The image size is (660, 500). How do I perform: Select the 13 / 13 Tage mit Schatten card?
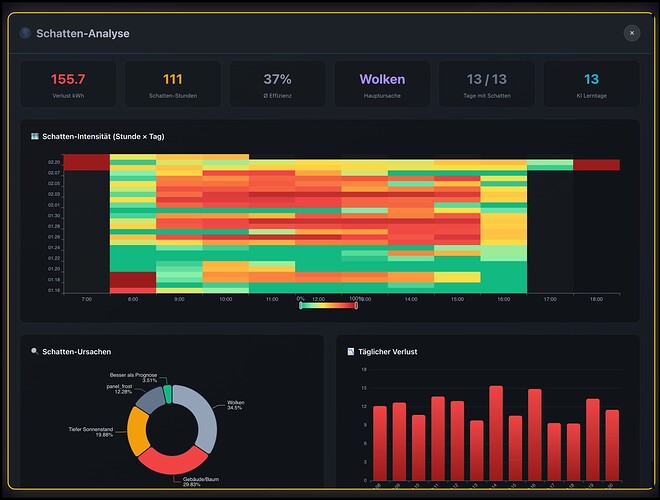[487, 84]
